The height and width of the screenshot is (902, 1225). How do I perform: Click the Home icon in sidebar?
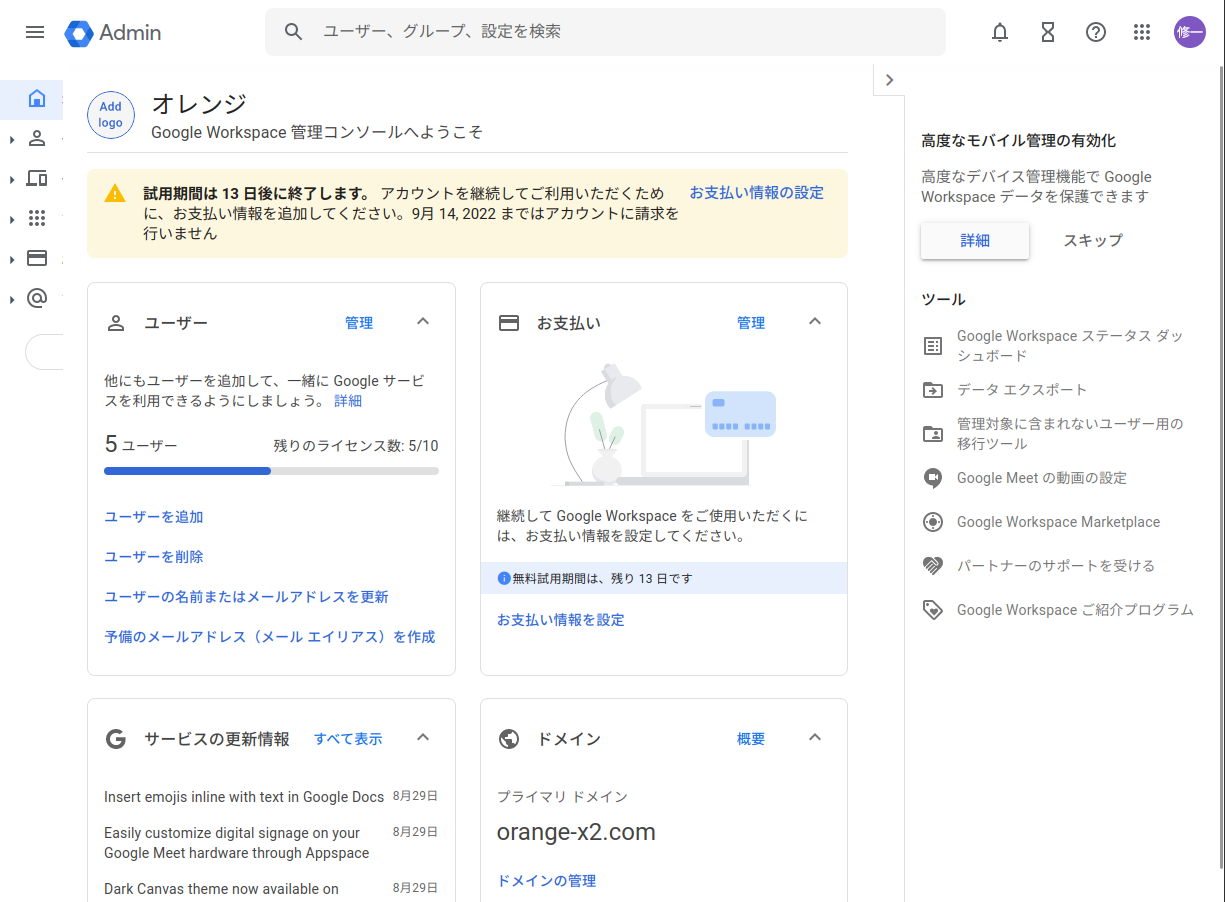tap(37, 98)
